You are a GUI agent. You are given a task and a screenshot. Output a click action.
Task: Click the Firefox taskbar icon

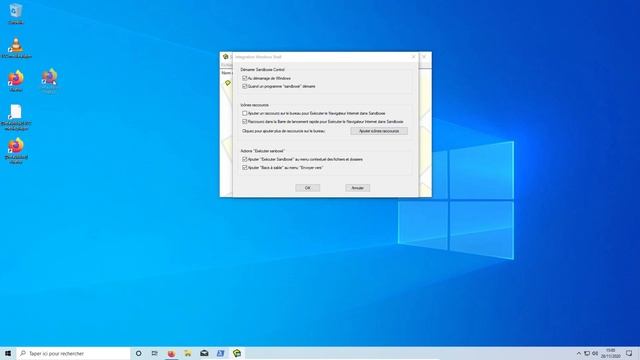pyautogui.click(x=171, y=353)
